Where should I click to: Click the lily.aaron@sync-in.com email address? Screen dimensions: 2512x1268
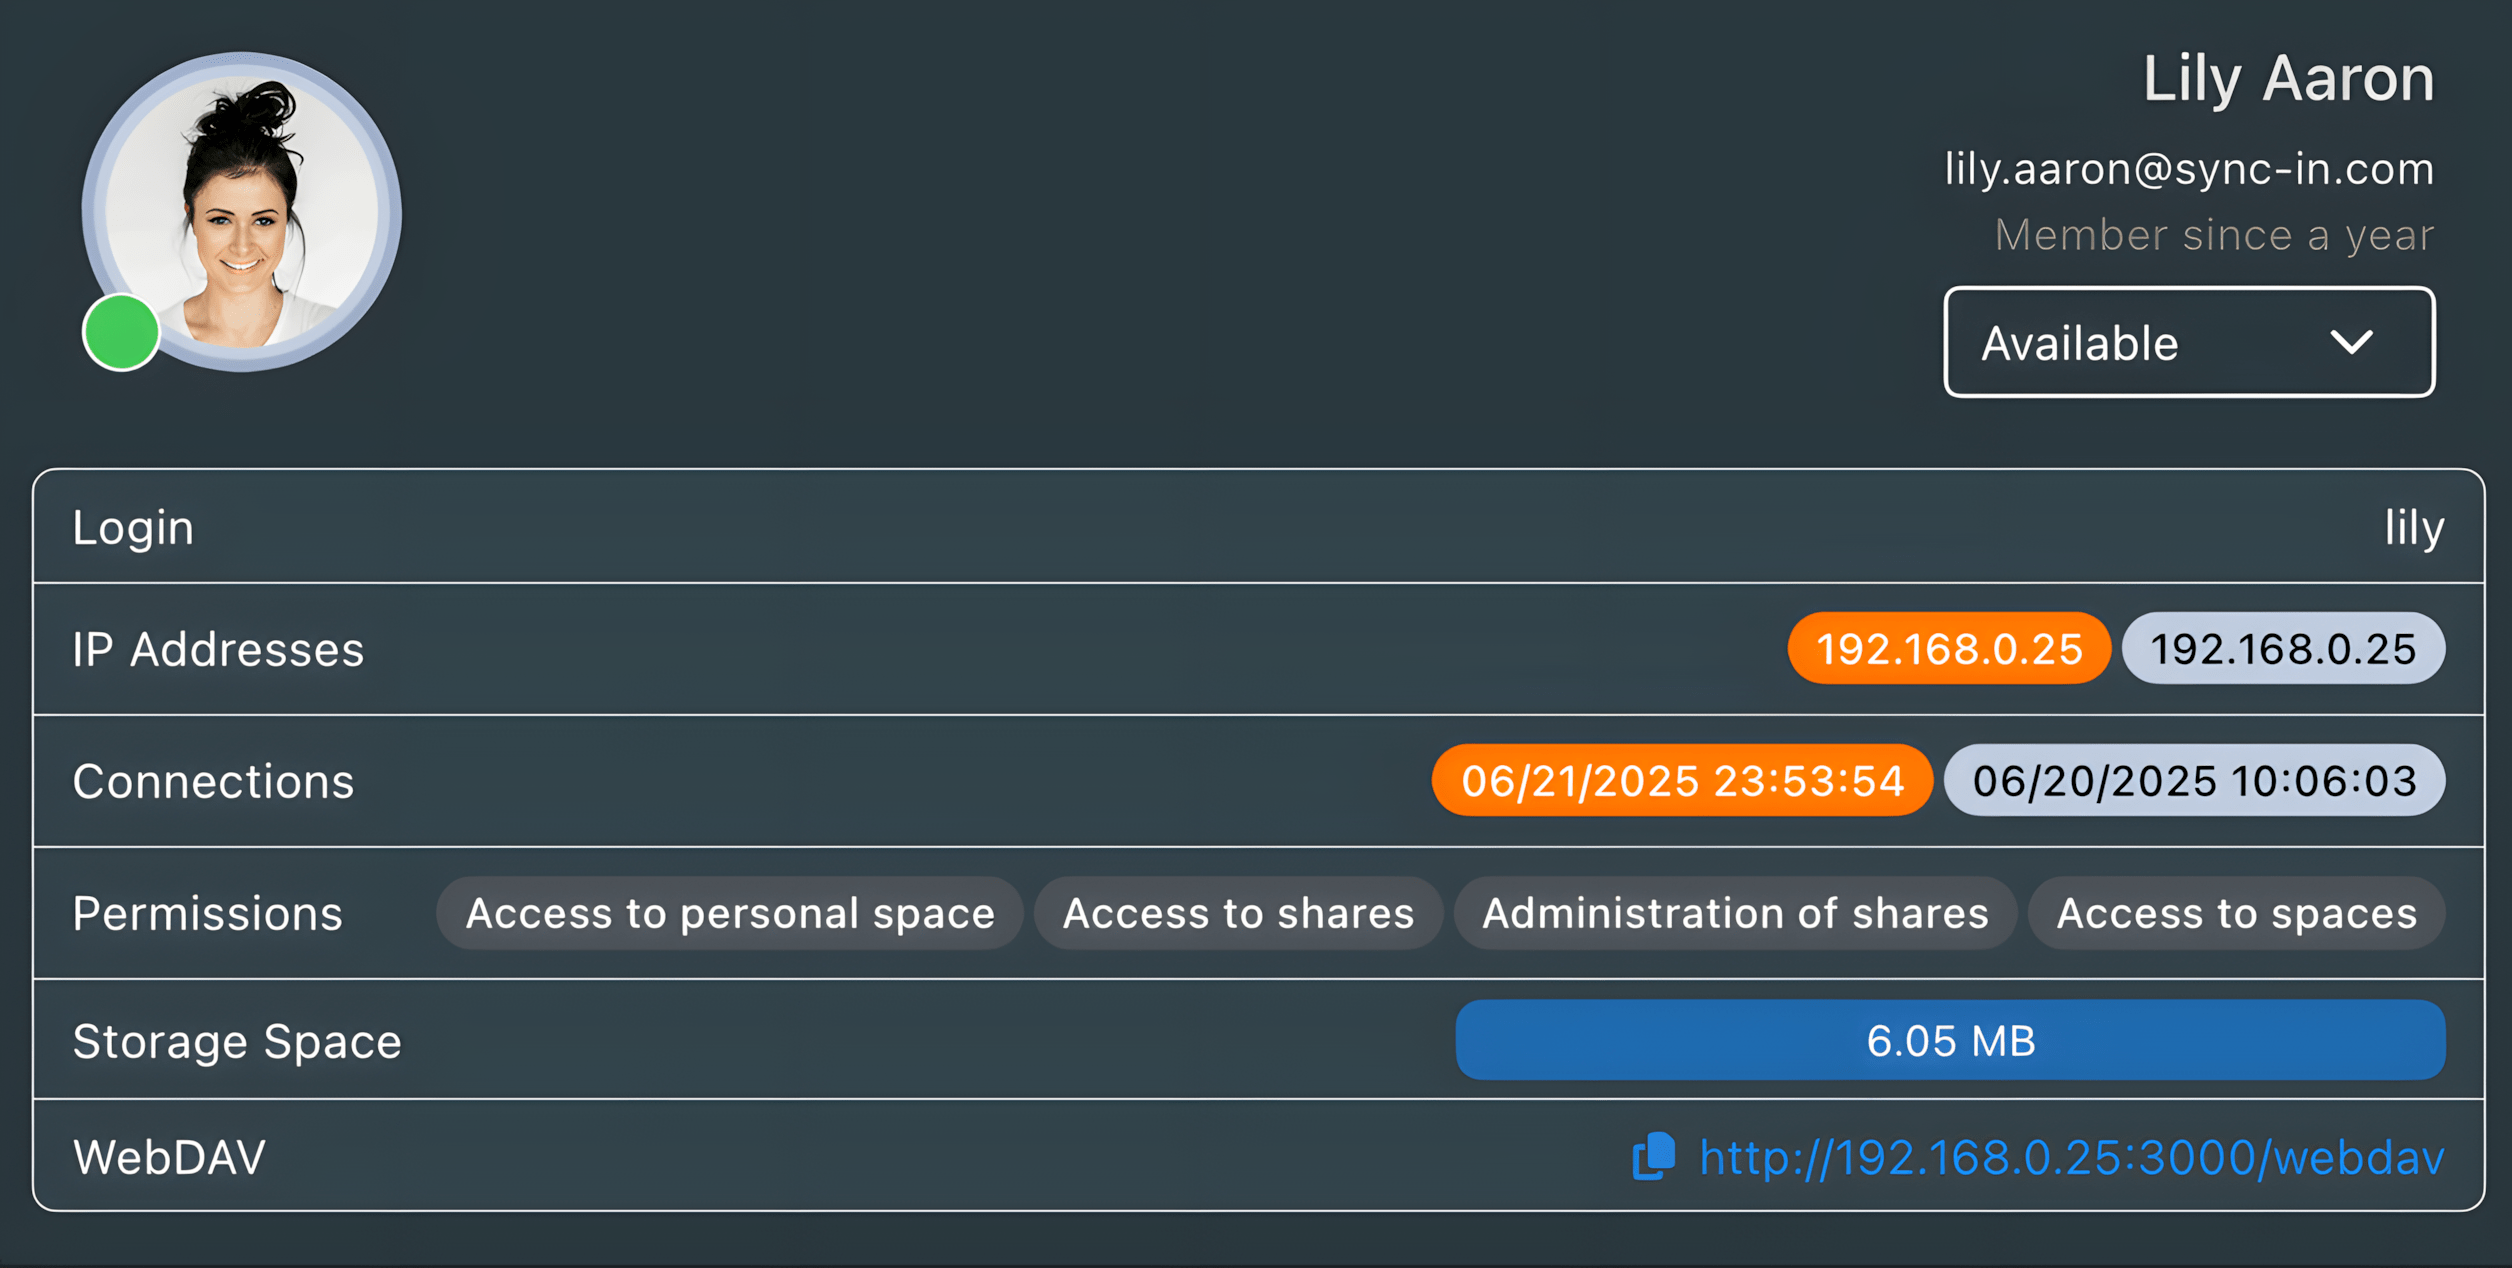point(2189,169)
